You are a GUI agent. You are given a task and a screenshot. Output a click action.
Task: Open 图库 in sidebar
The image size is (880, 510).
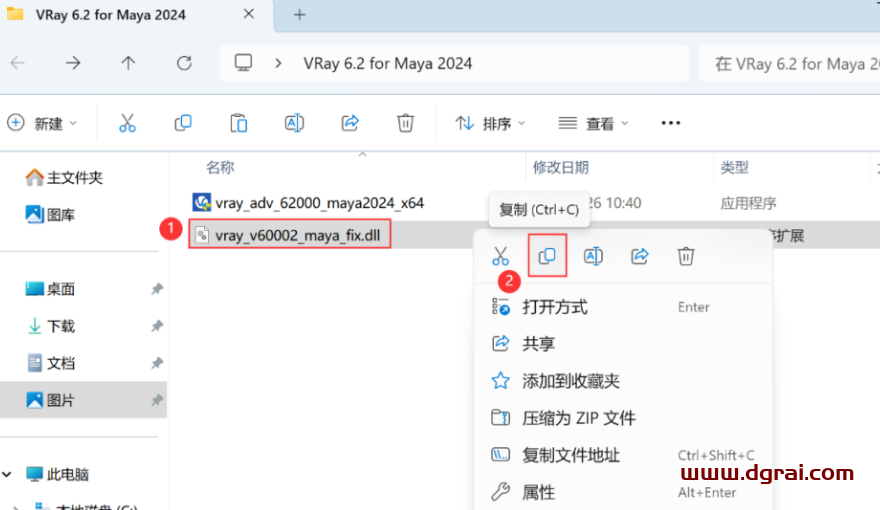(51, 214)
